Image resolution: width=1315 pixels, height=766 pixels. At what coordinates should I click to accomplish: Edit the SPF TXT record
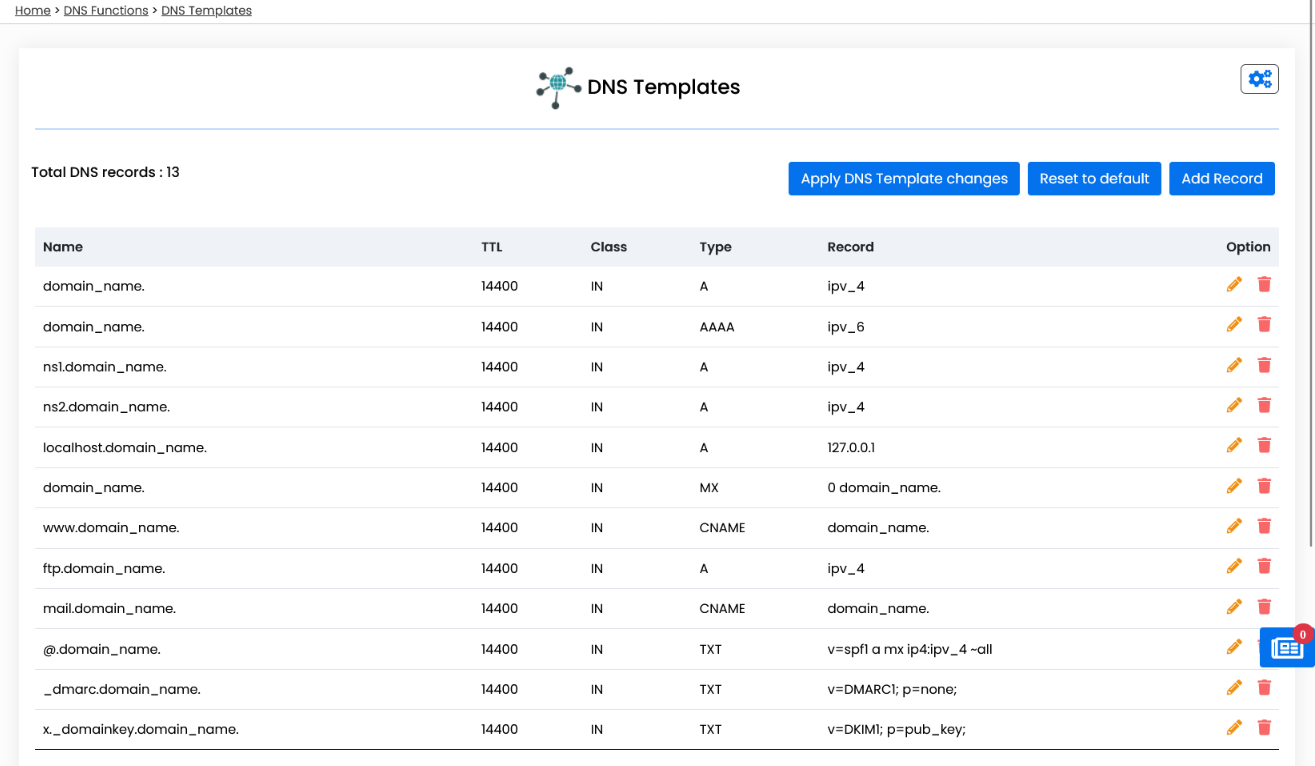pyautogui.click(x=1234, y=647)
